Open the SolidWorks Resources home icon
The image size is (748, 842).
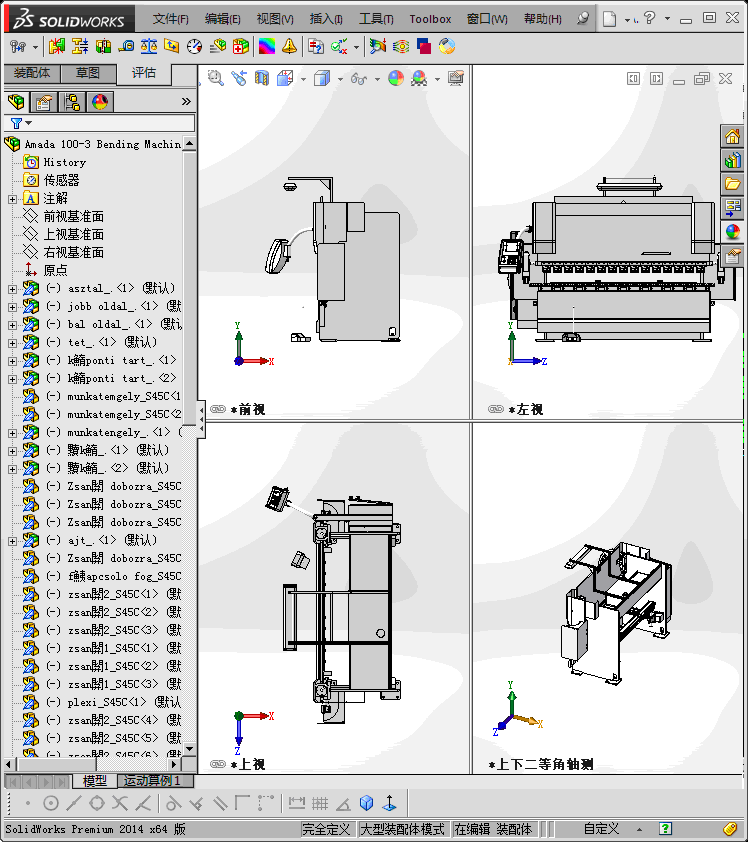click(732, 136)
